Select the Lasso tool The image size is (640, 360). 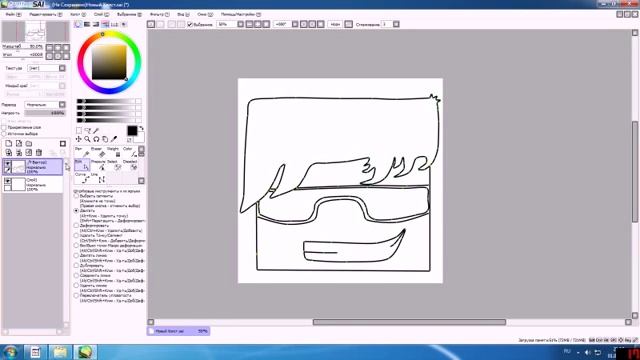87,131
